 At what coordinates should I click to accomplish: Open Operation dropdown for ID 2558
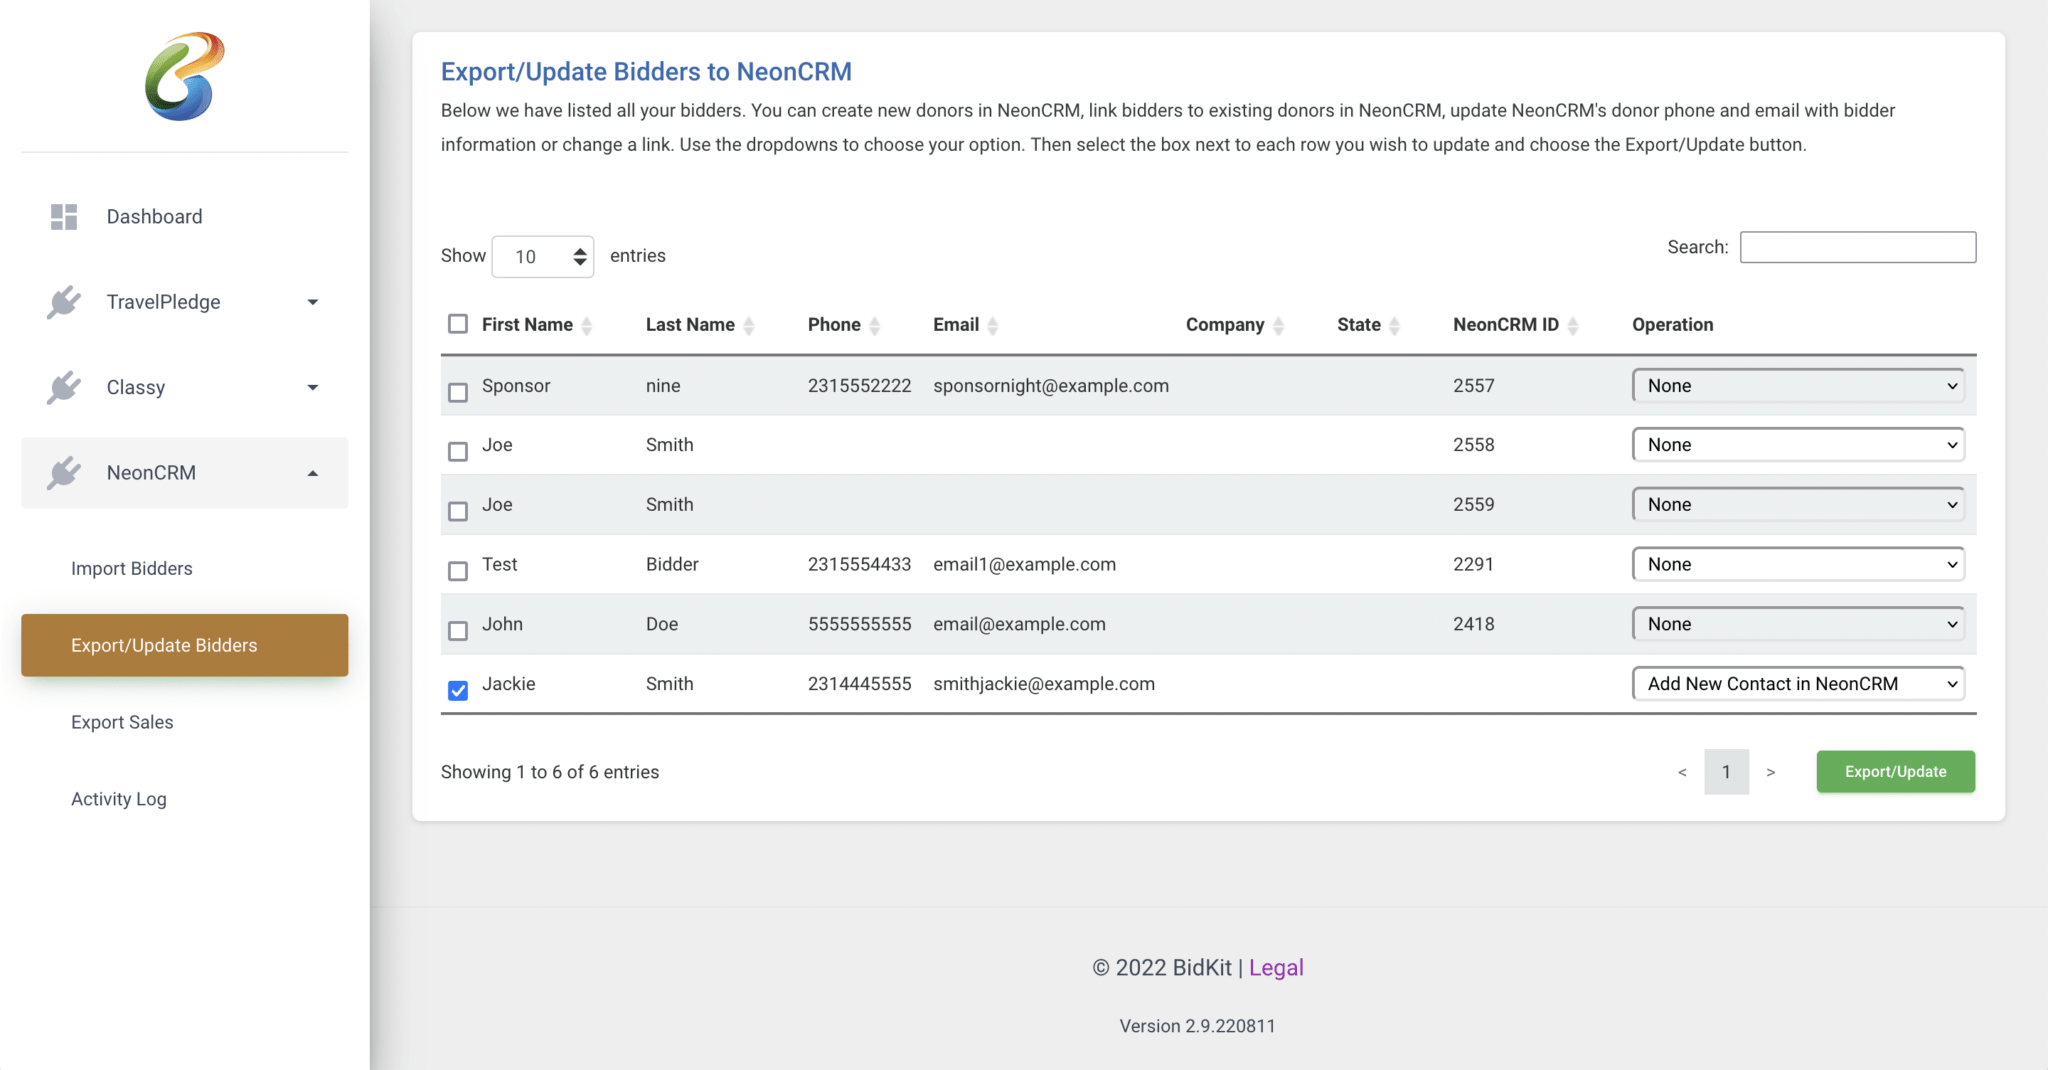(1798, 445)
